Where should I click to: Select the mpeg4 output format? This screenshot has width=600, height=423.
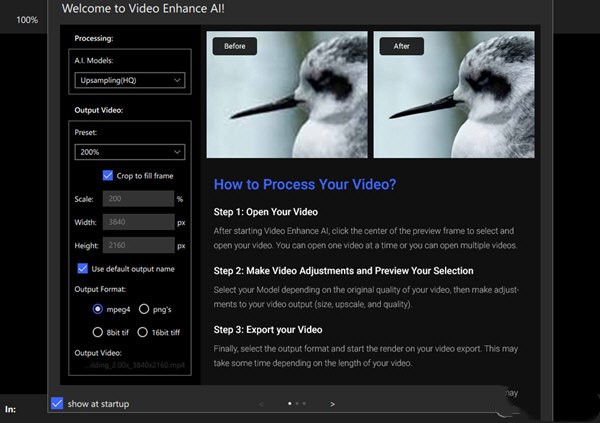(x=98, y=309)
